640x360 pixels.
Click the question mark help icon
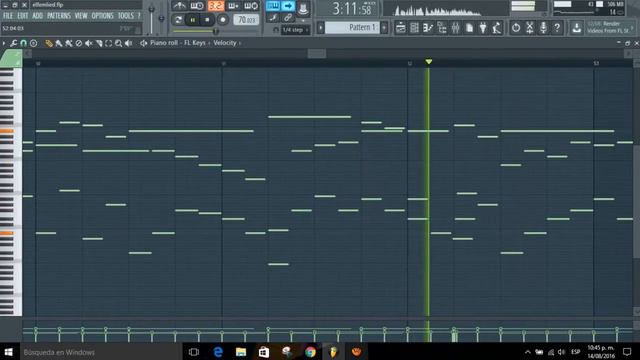(557, 28)
